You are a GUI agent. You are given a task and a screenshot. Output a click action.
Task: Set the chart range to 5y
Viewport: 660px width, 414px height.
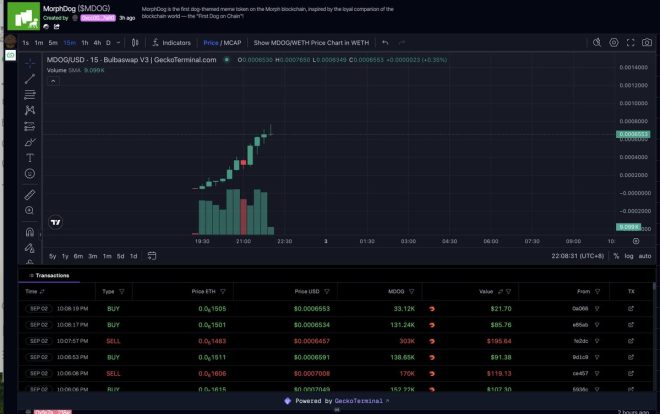53,256
